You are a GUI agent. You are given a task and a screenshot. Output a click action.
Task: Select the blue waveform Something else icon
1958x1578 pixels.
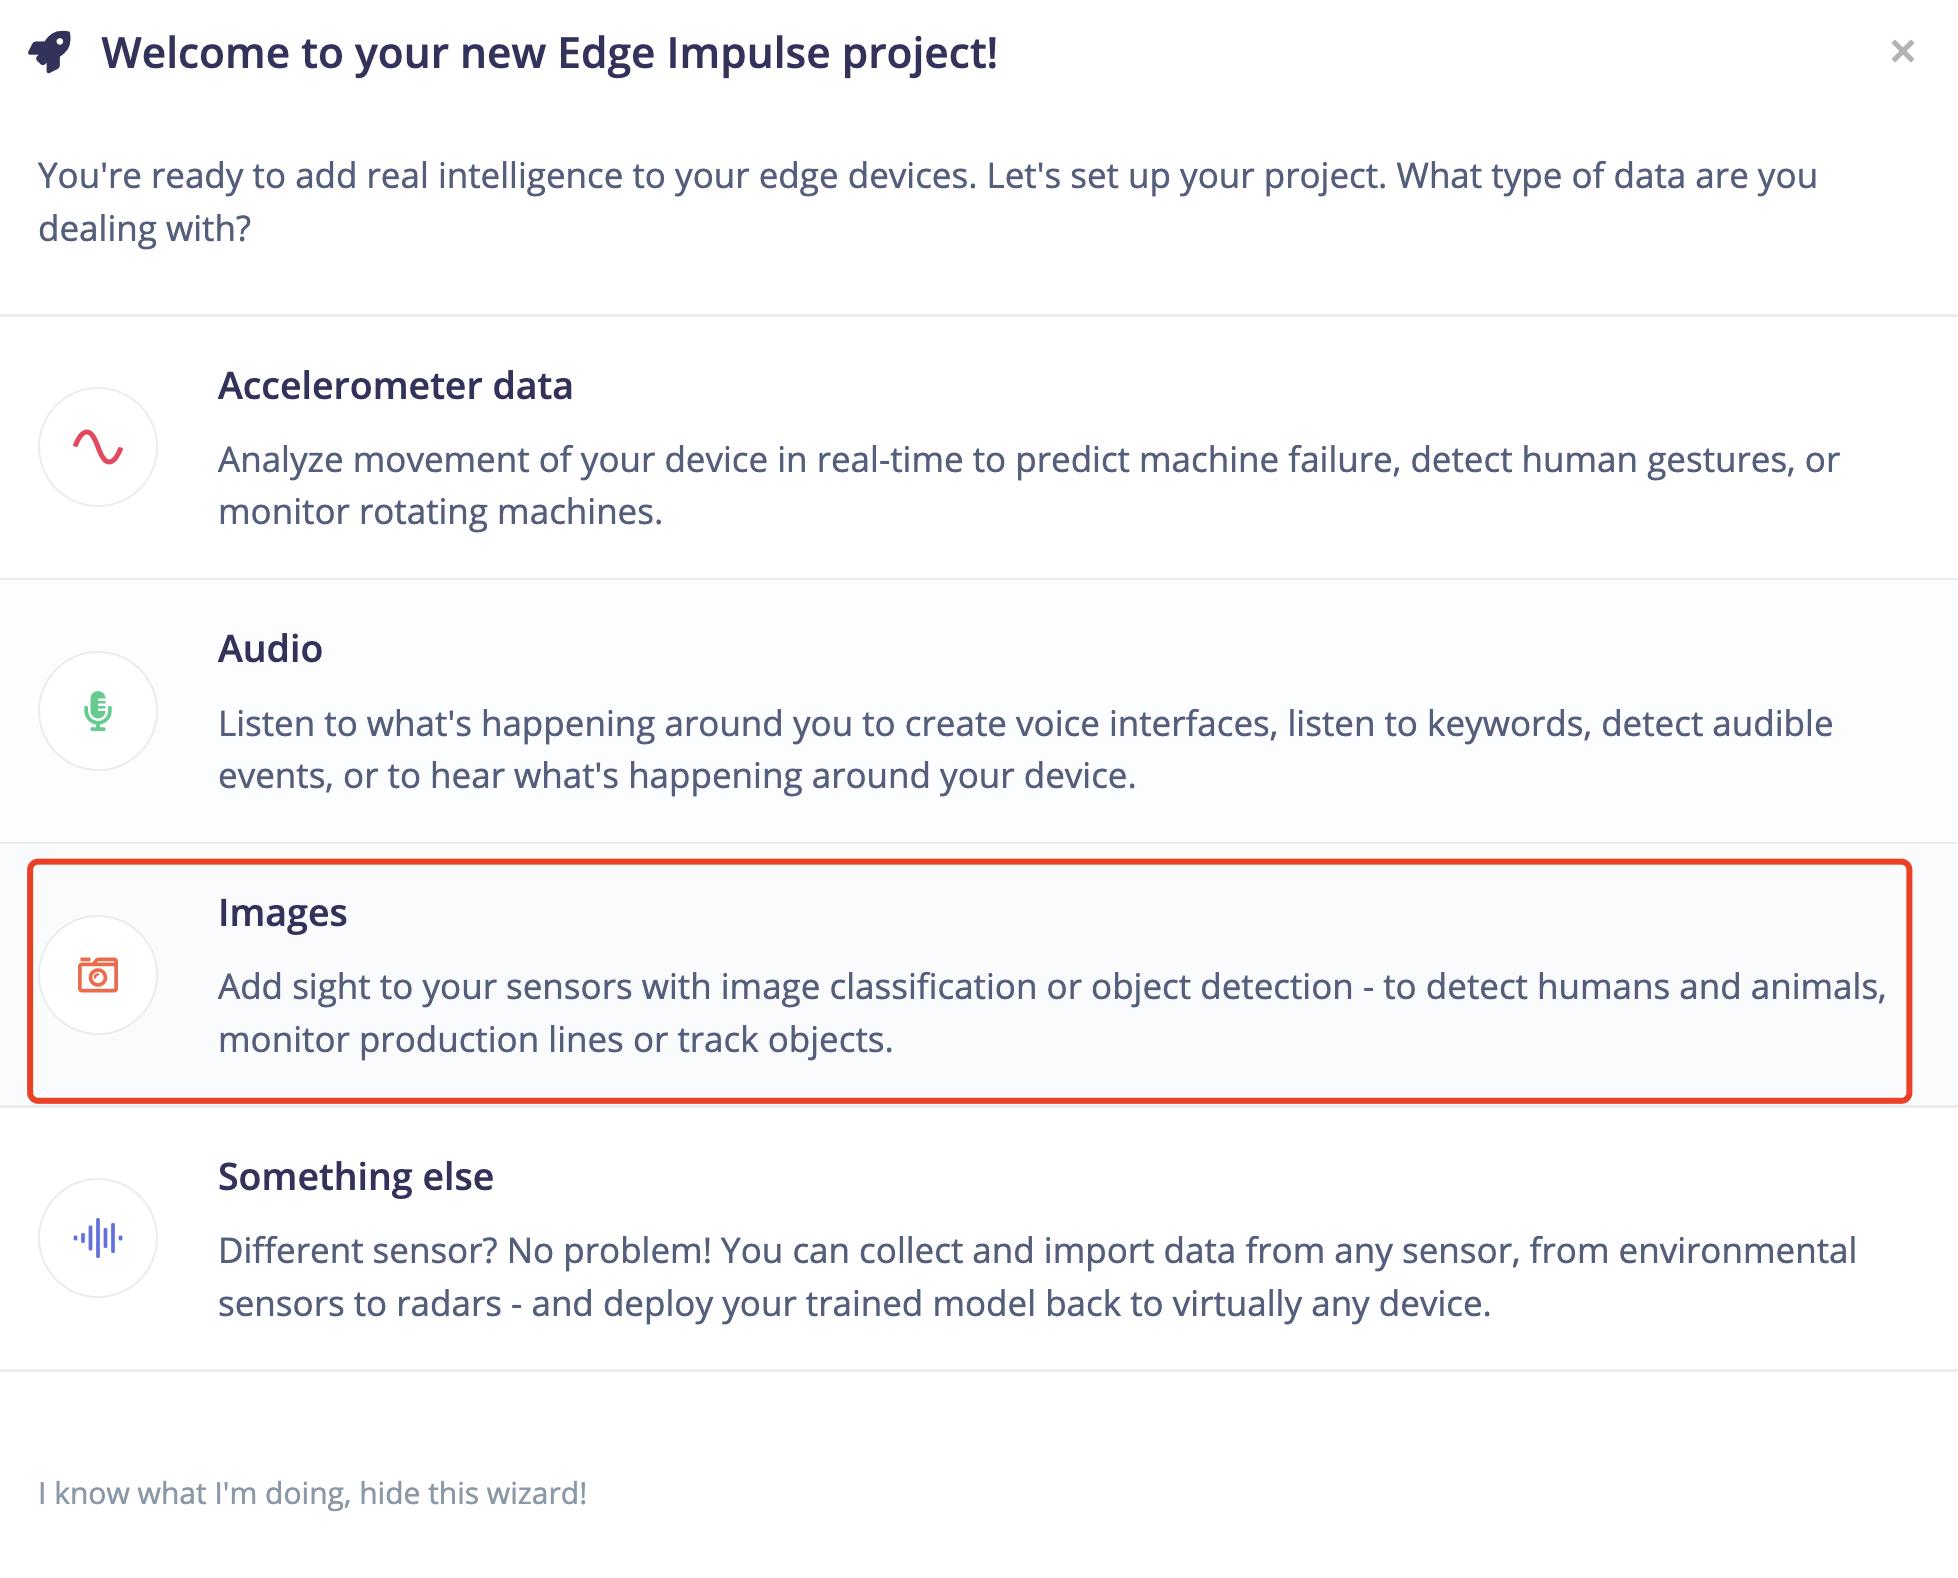point(98,1238)
